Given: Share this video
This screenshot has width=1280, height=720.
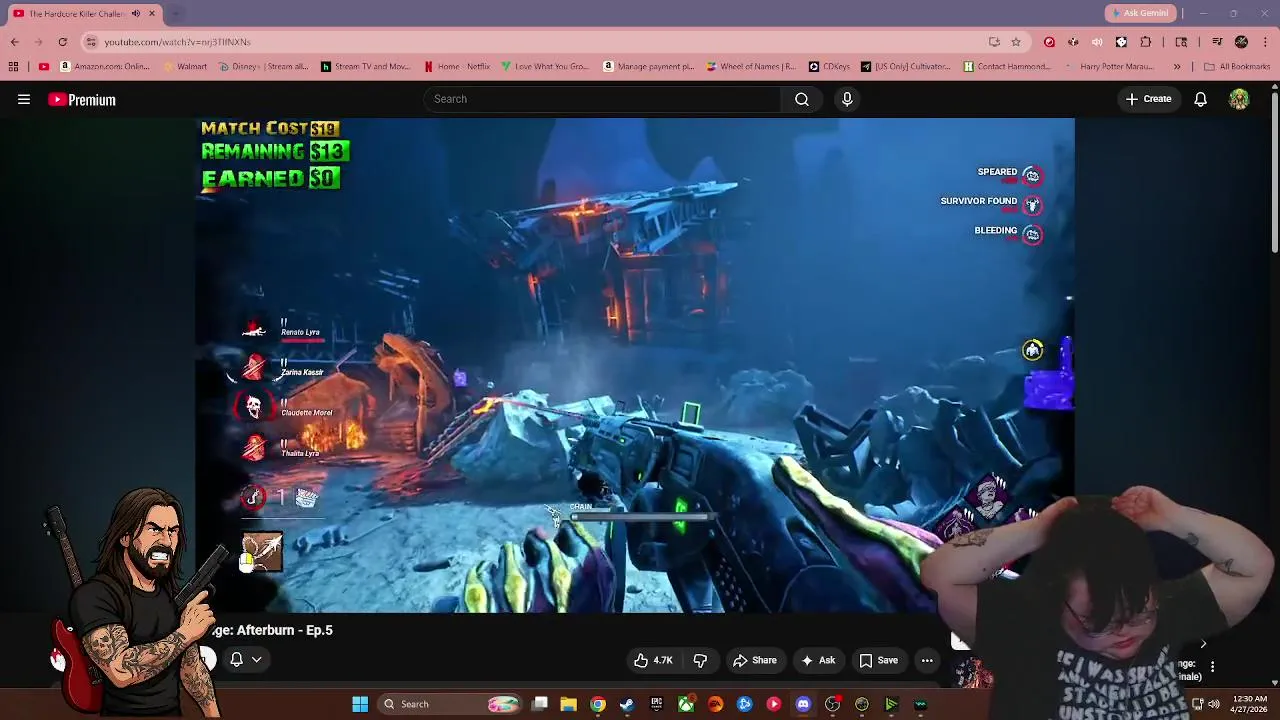Looking at the screenshot, I should [754, 660].
